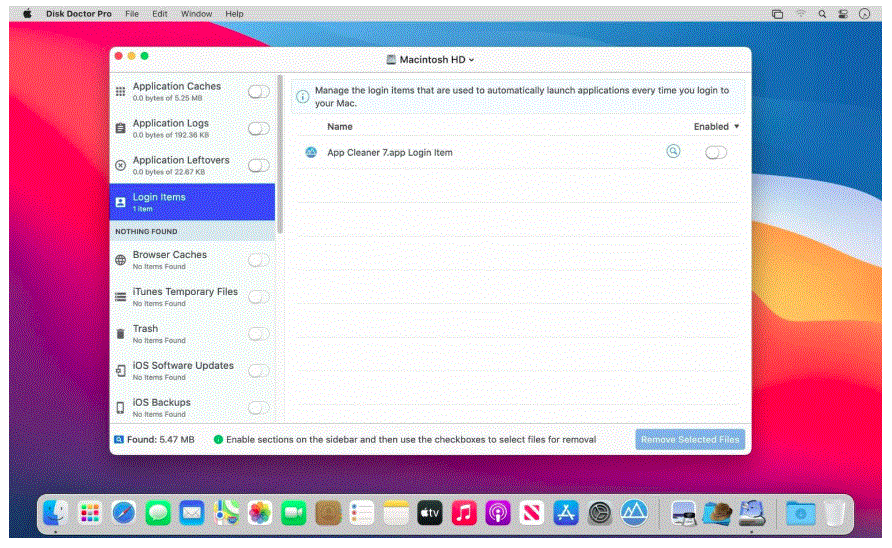Click the App Cleaner 7 app icon in list
Screen dimensions: 892x548
[x=311, y=152]
